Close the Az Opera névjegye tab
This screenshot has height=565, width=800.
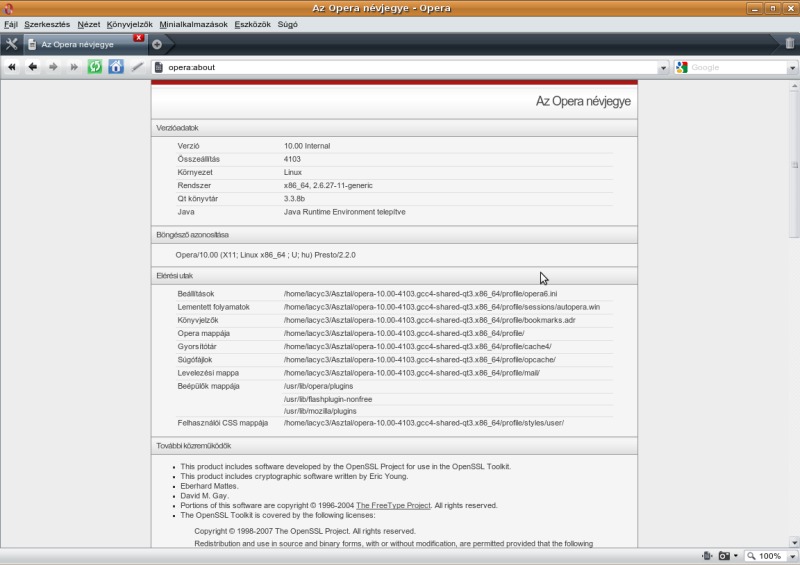[138, 38]
